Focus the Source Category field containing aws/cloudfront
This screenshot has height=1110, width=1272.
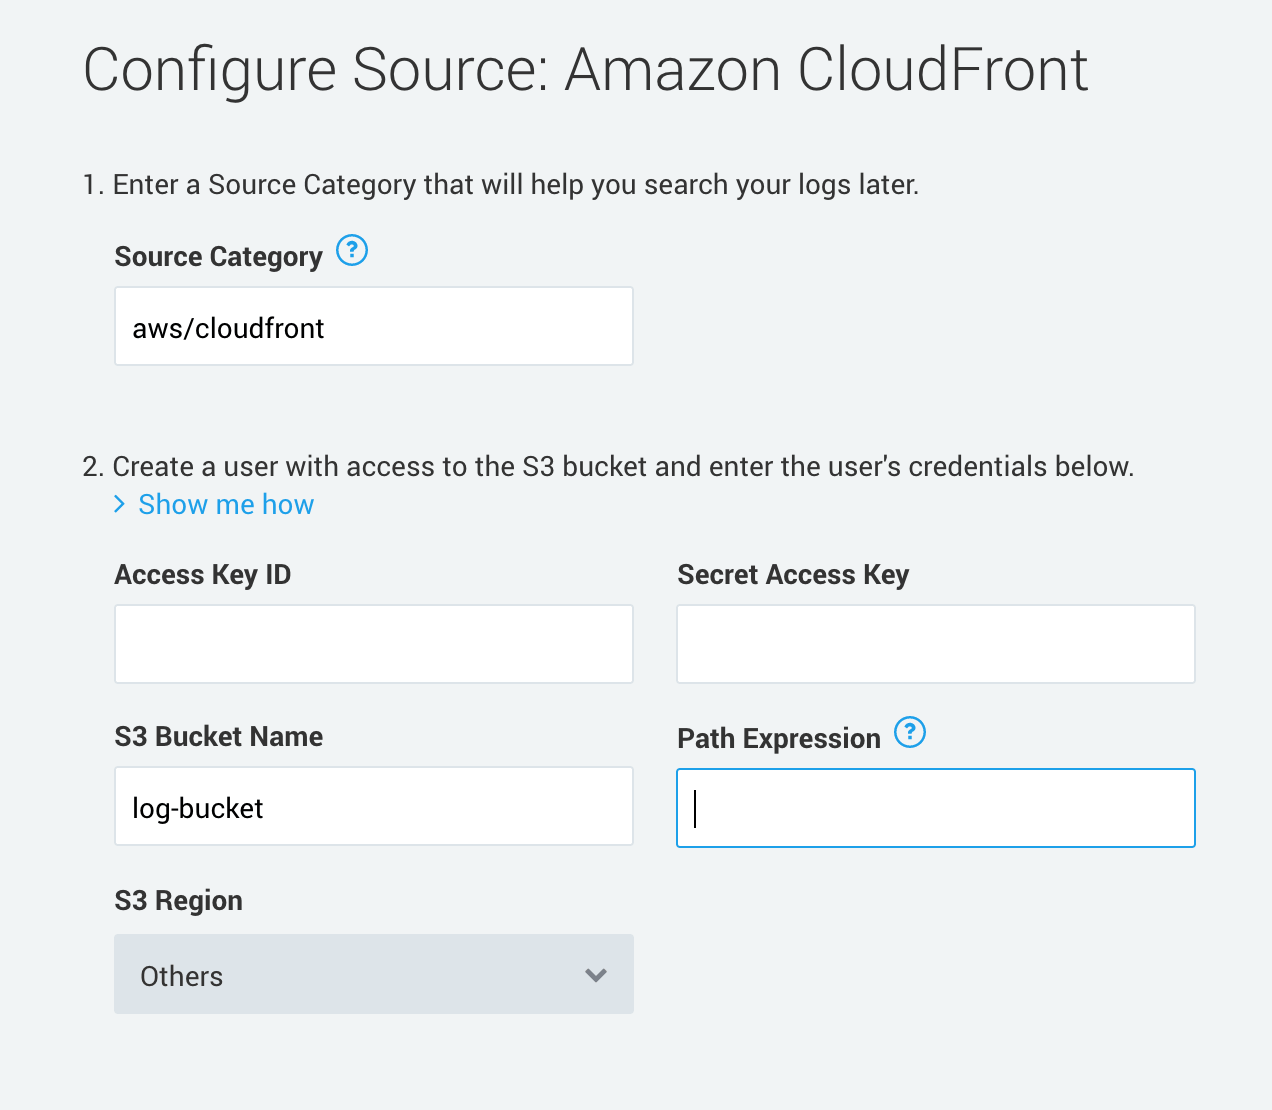pyautogui.click(x=373, y=327)
